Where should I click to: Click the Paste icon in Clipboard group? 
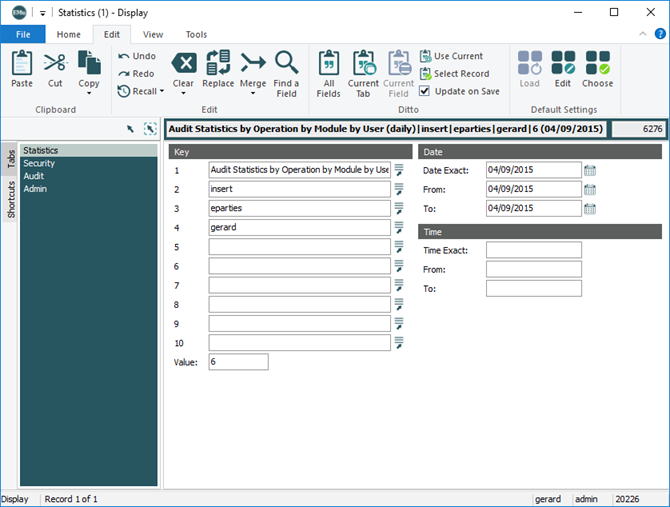[x=21, y=64]
